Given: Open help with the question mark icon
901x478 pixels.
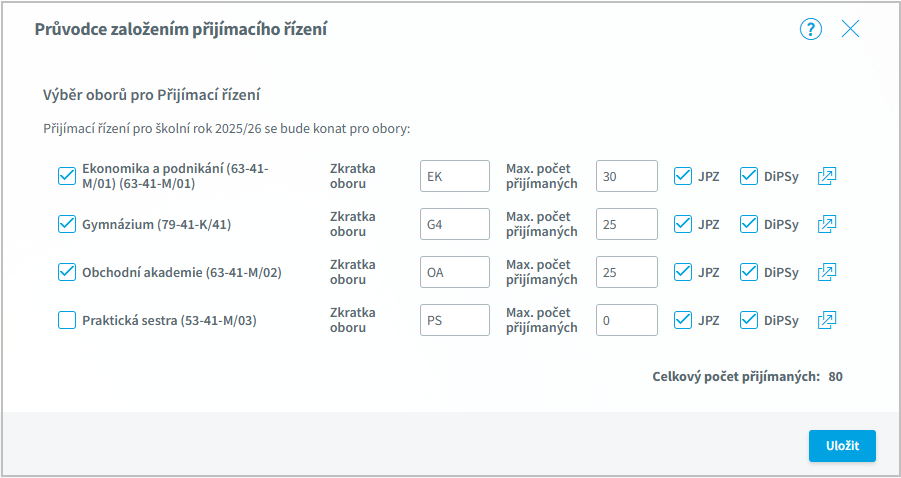Looking at the screenshot, I should tap(810, 29).
